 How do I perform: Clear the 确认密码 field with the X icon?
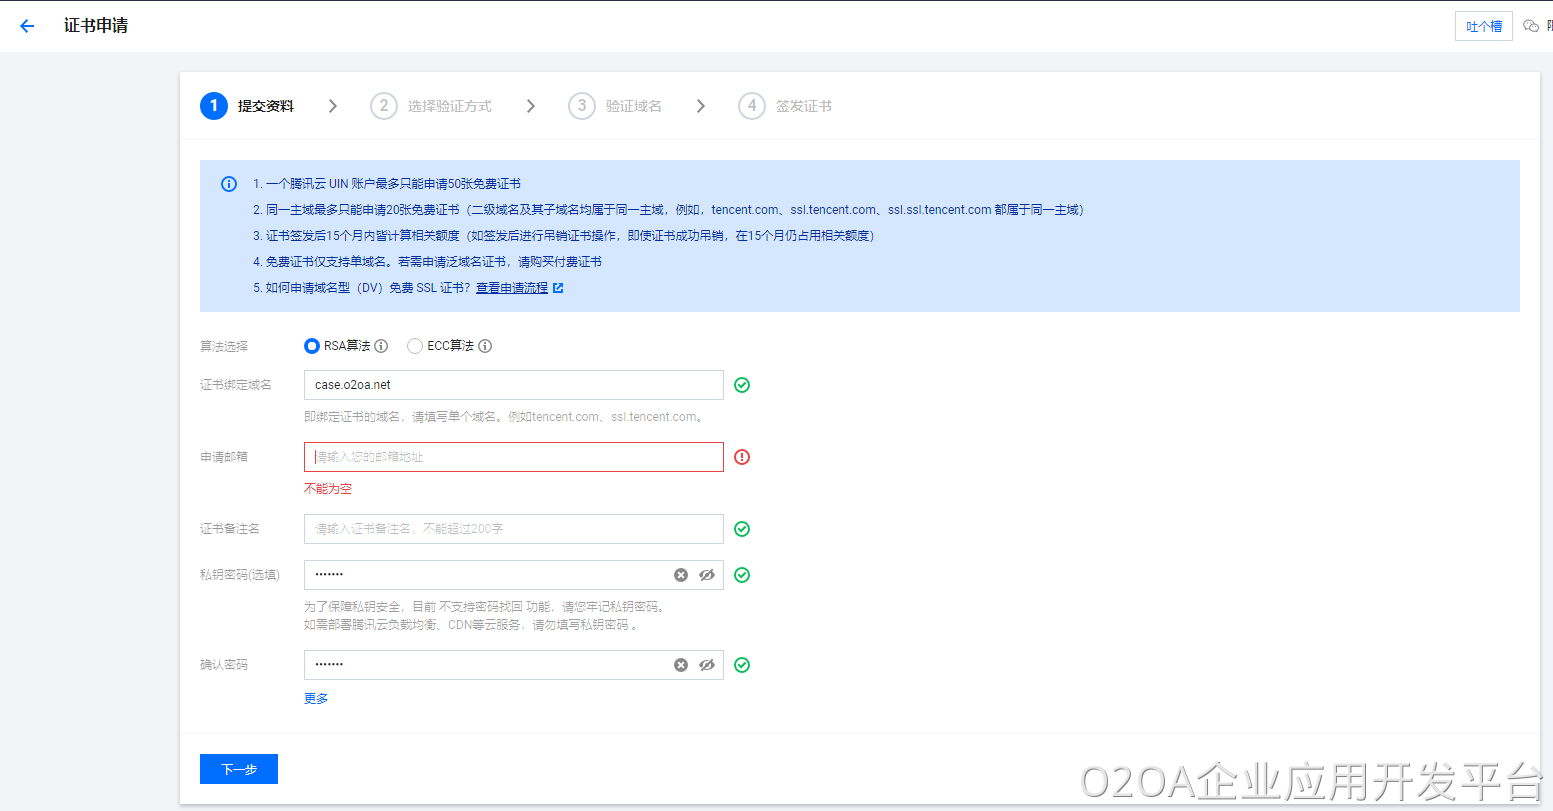(x=681, y=665)
